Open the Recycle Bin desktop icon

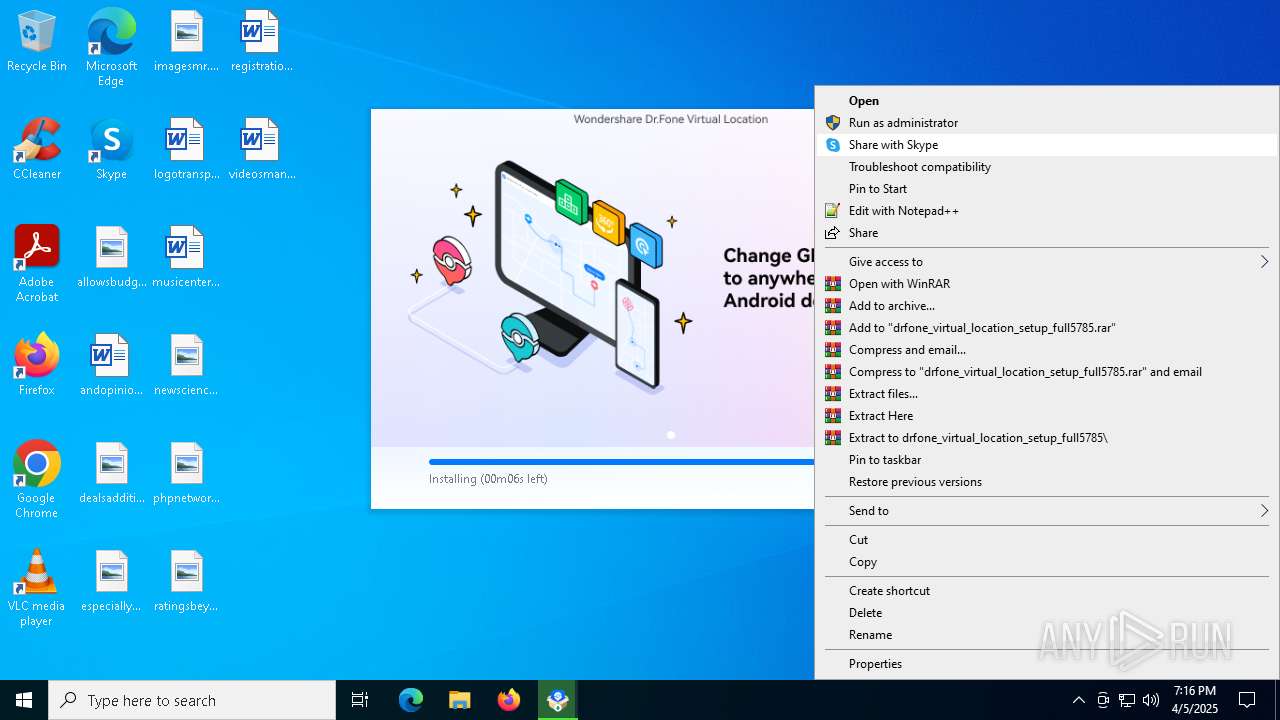click(x=37, y=42)
